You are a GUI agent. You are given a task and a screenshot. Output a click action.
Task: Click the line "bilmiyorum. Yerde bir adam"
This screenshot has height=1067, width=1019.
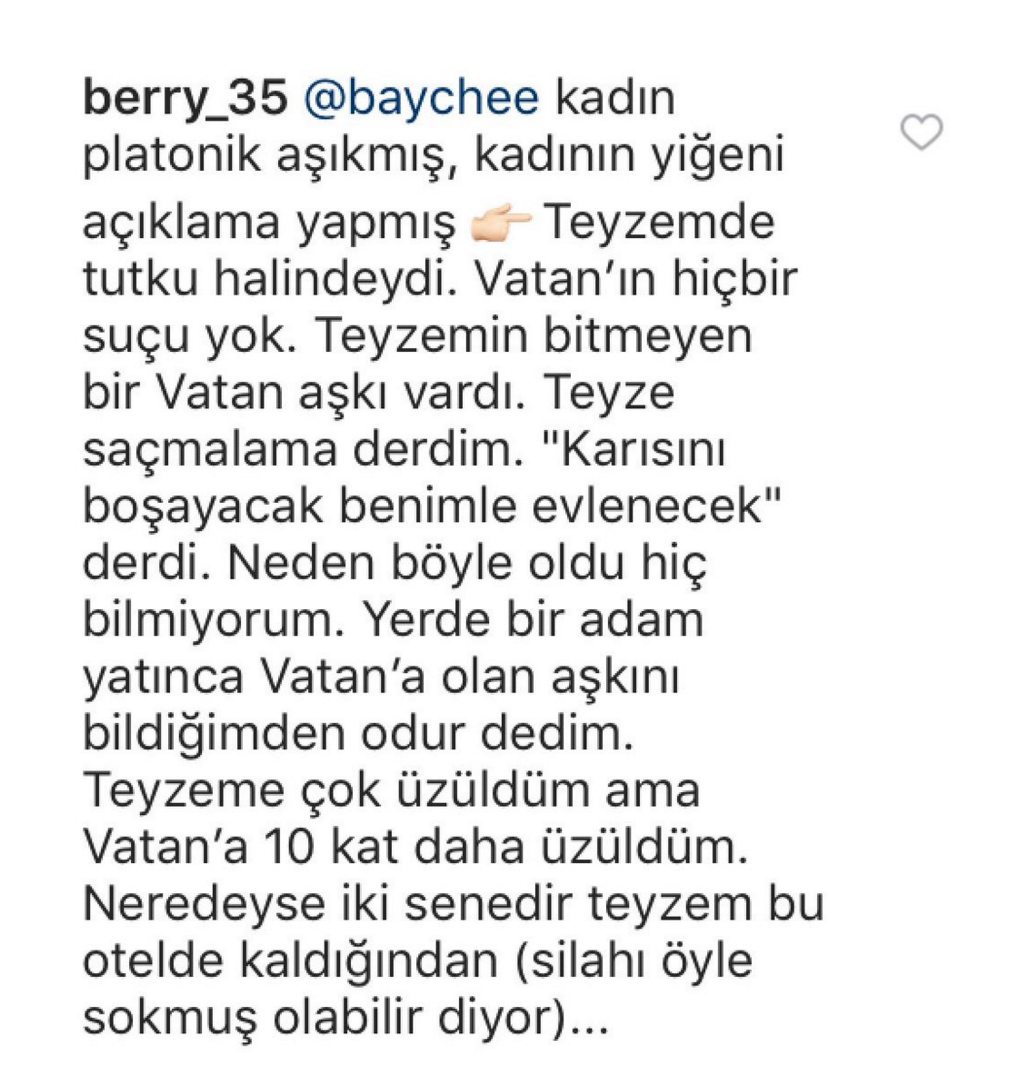tap(393, 621)
